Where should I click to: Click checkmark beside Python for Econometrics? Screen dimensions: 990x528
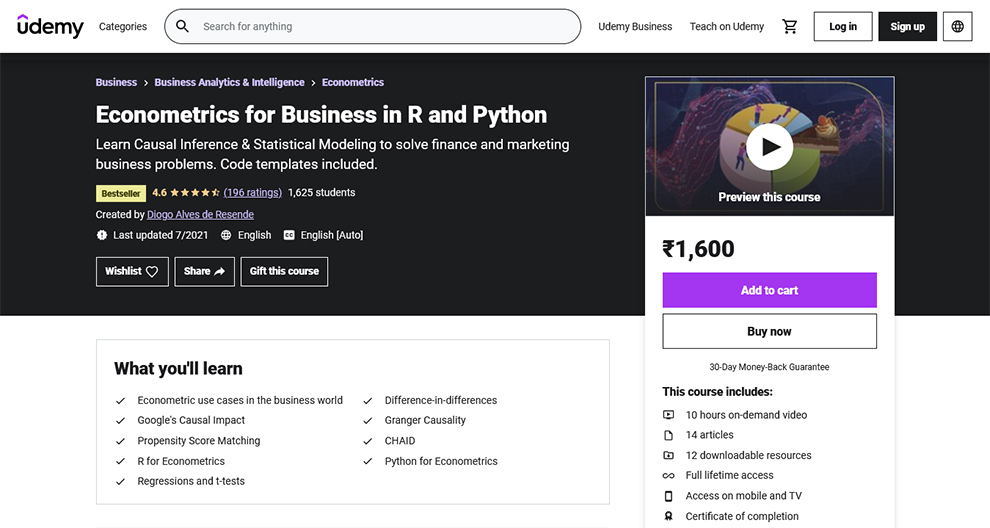coord(367,461)
